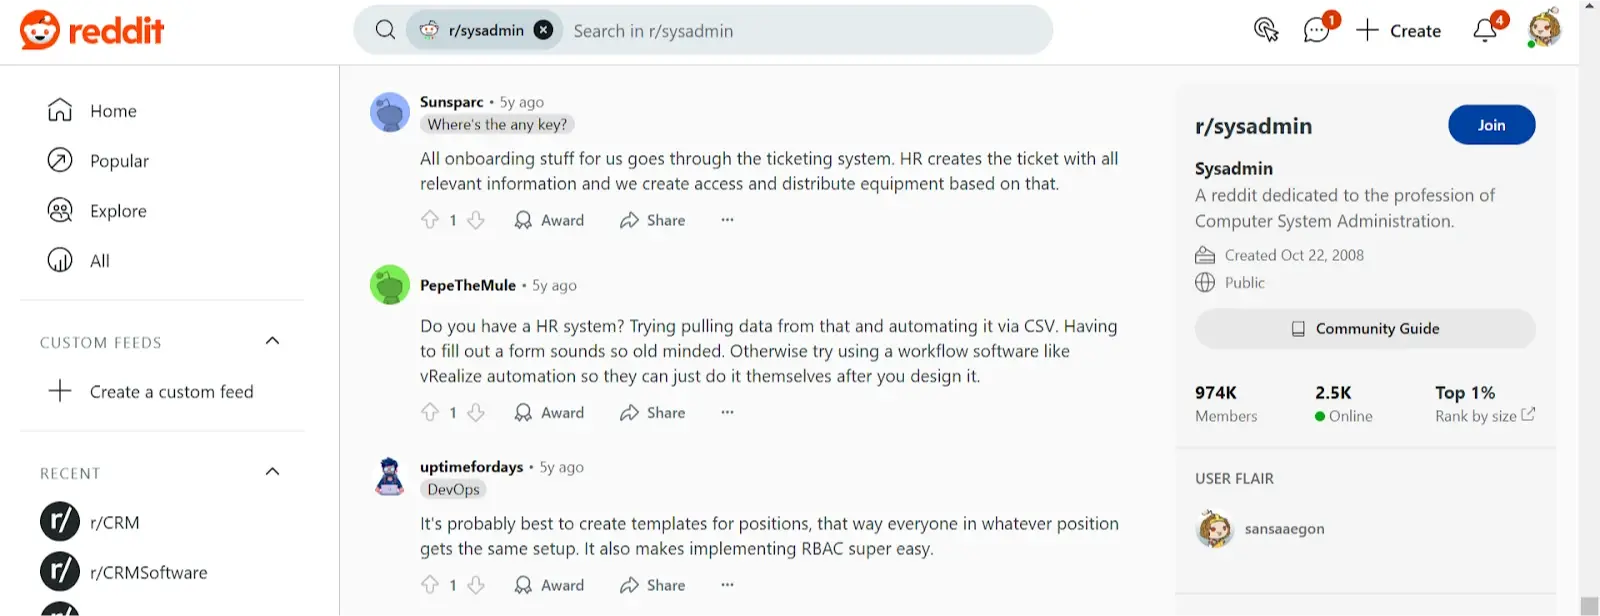Open more options on Sunsparc's comment
This screenshot has height=616, width=1600.
(726, 220)
